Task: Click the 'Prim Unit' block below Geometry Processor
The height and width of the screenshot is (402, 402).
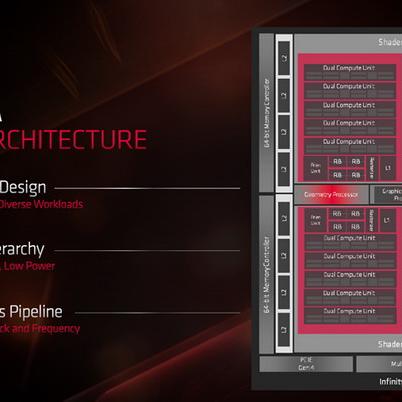Action: 316,220
